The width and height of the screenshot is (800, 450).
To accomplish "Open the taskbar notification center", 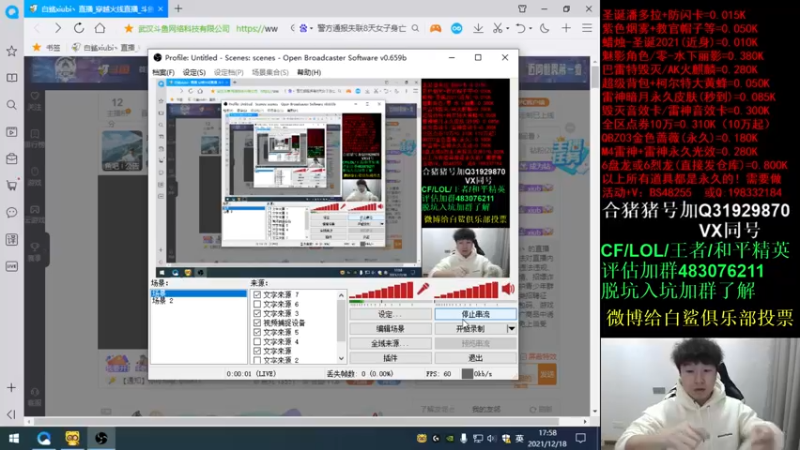I will click(580, 438).
